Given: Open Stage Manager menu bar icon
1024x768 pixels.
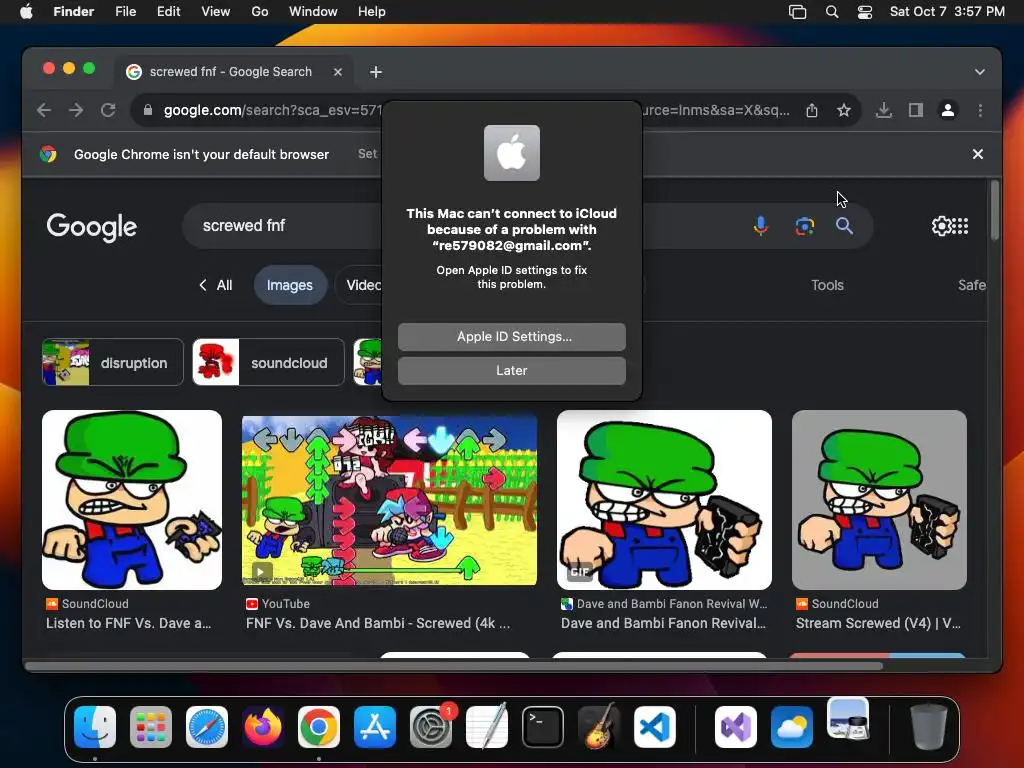Looking at the screenshot, I should click(797, 12).
